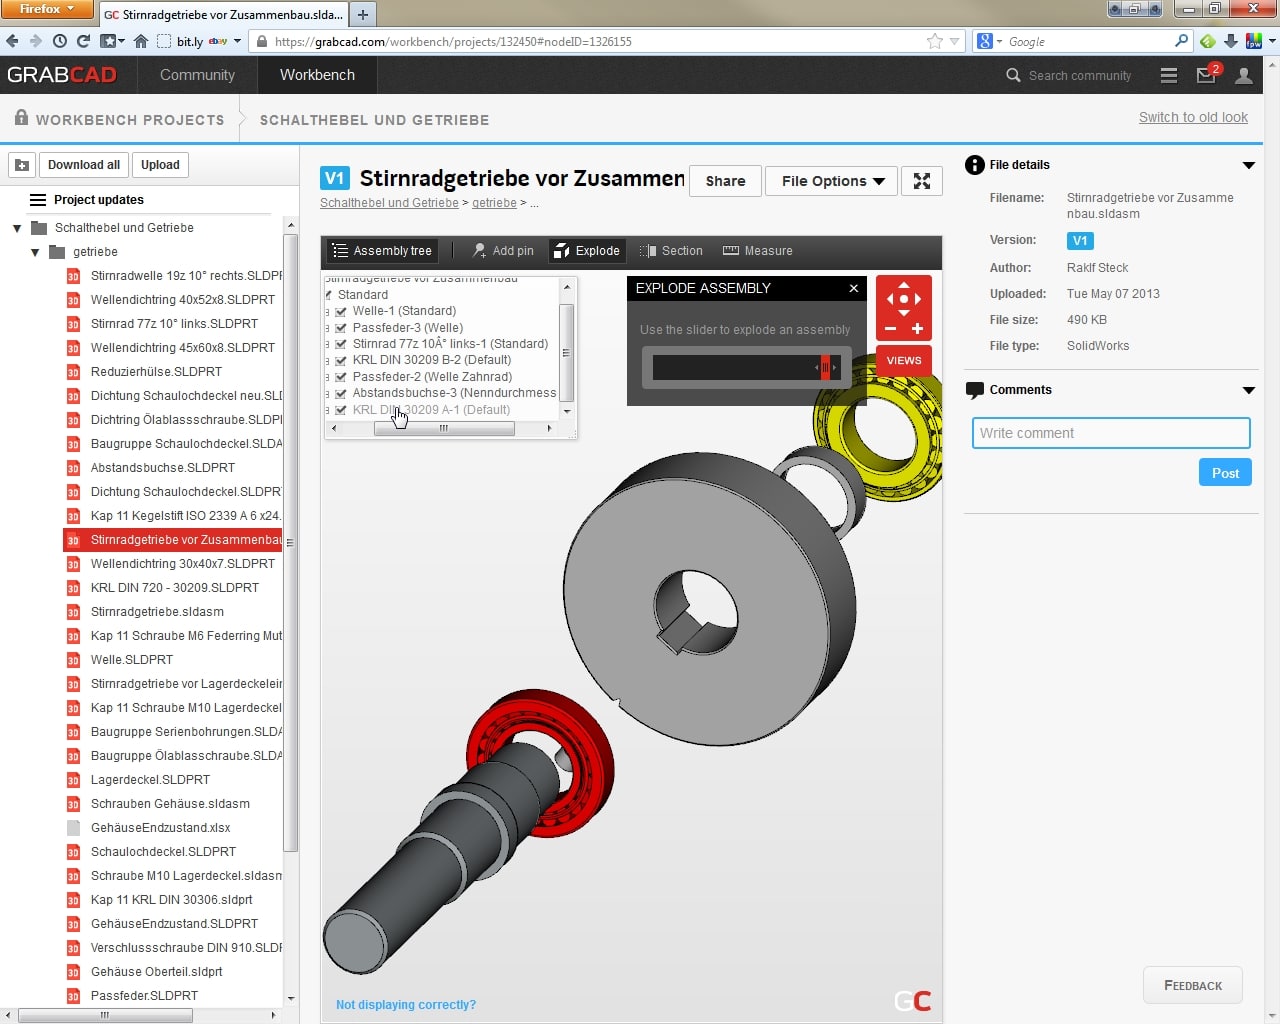Toggle visibility of Abstandsbuchse-3
Image resolution: width=1280 pixels, height=1024 pixels.
[x=341, y=393]
